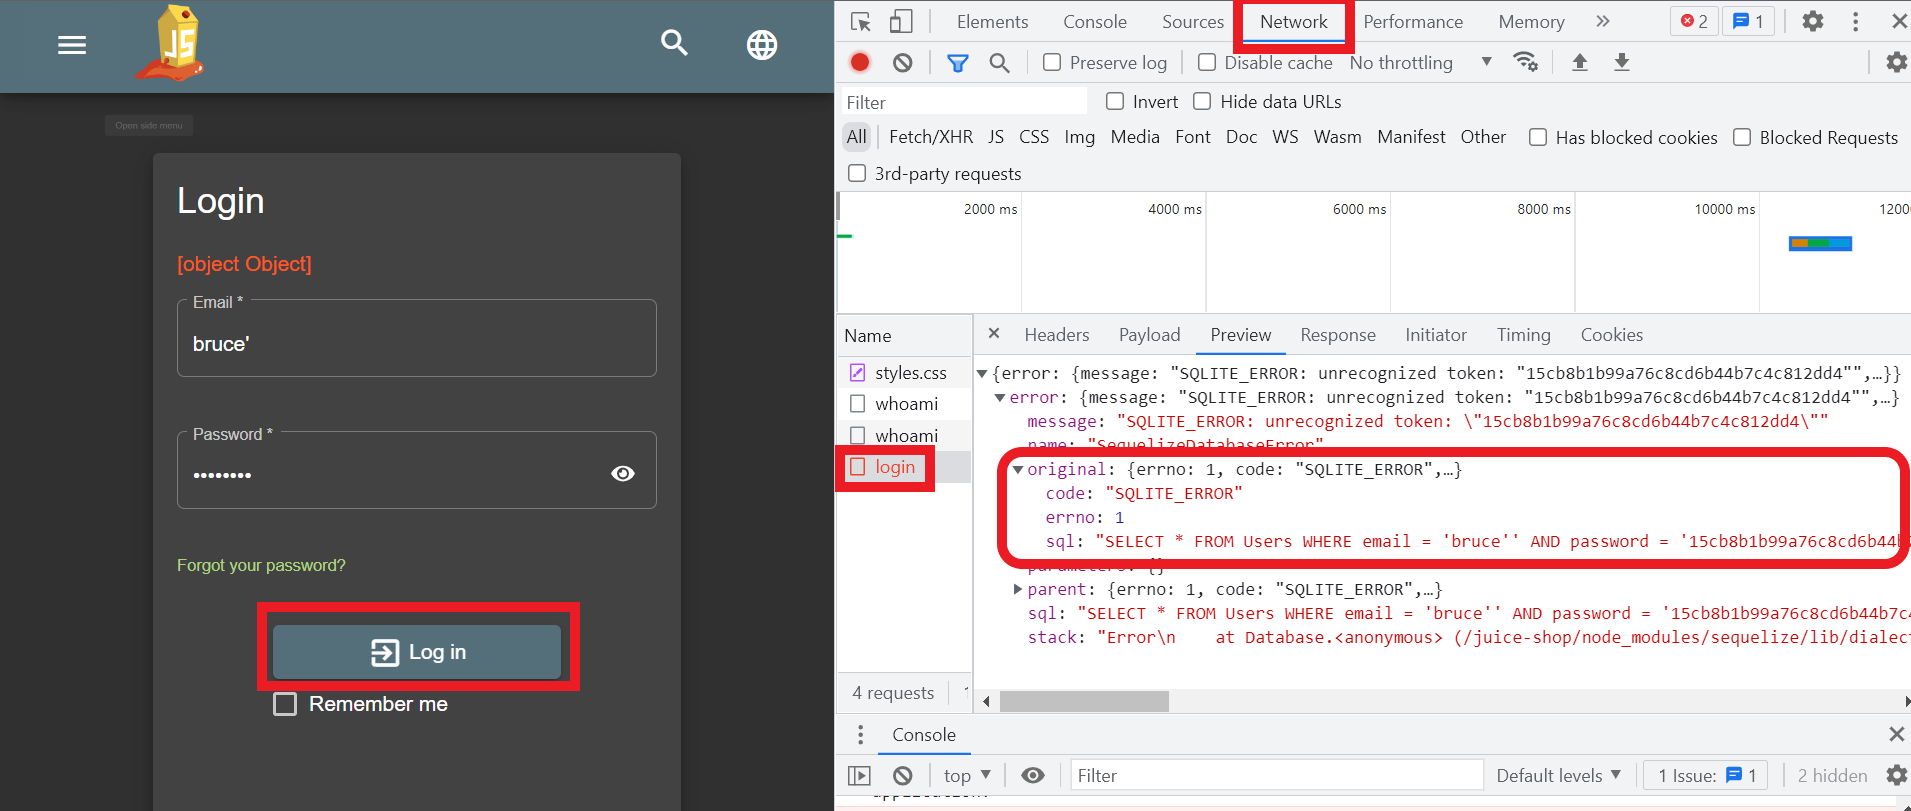Viewport: 1911px width, 811px height.
Task: Stop recording network log
Action: pyautogui.click(x=860, y=62)
